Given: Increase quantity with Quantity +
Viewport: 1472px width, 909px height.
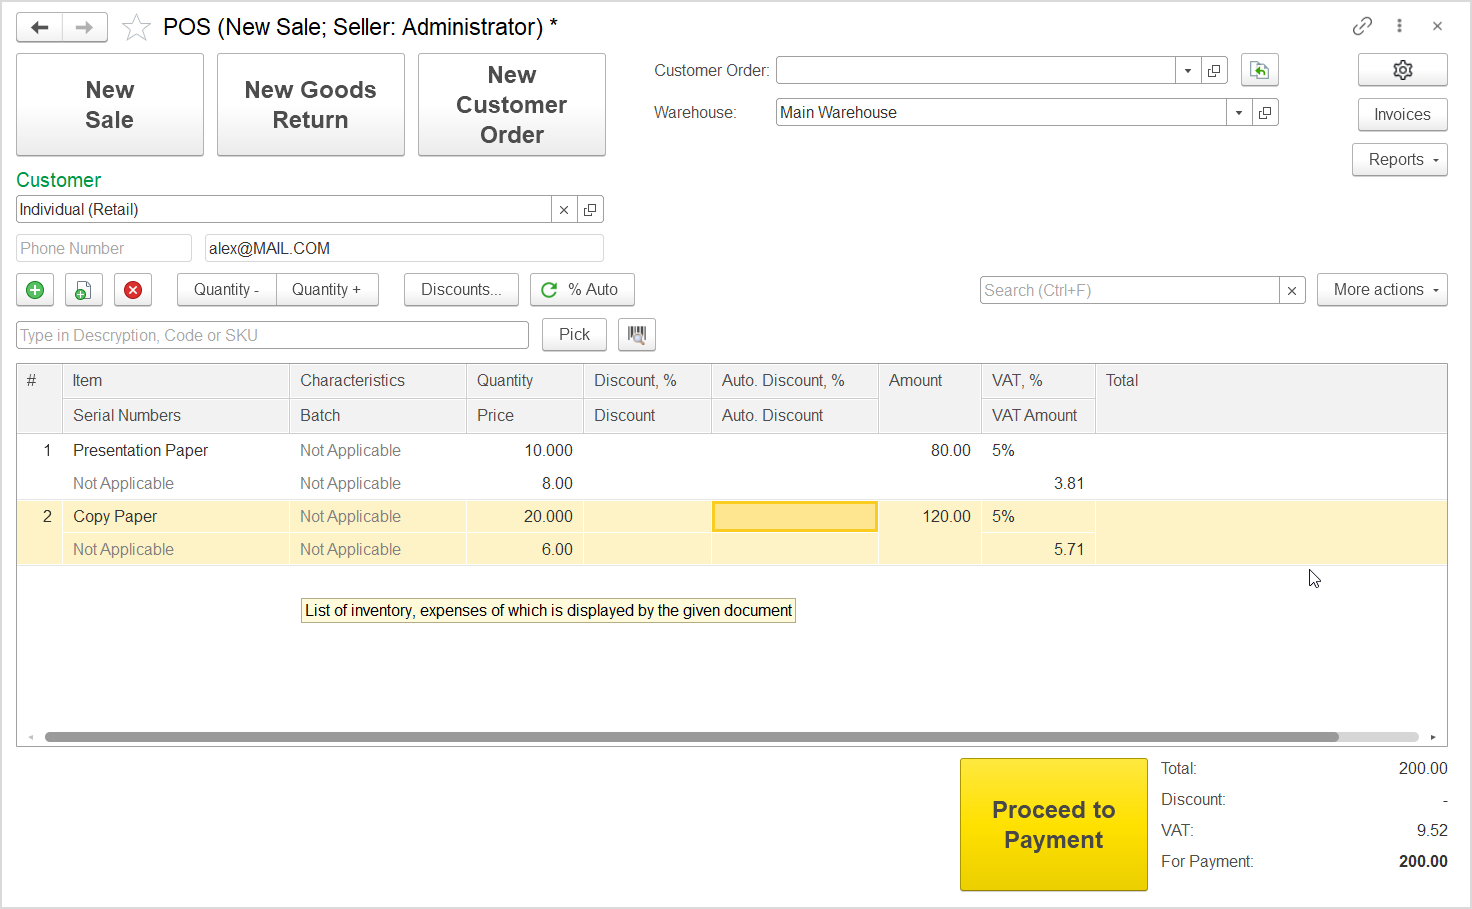Looking at the screenshot, I should 327,290.
